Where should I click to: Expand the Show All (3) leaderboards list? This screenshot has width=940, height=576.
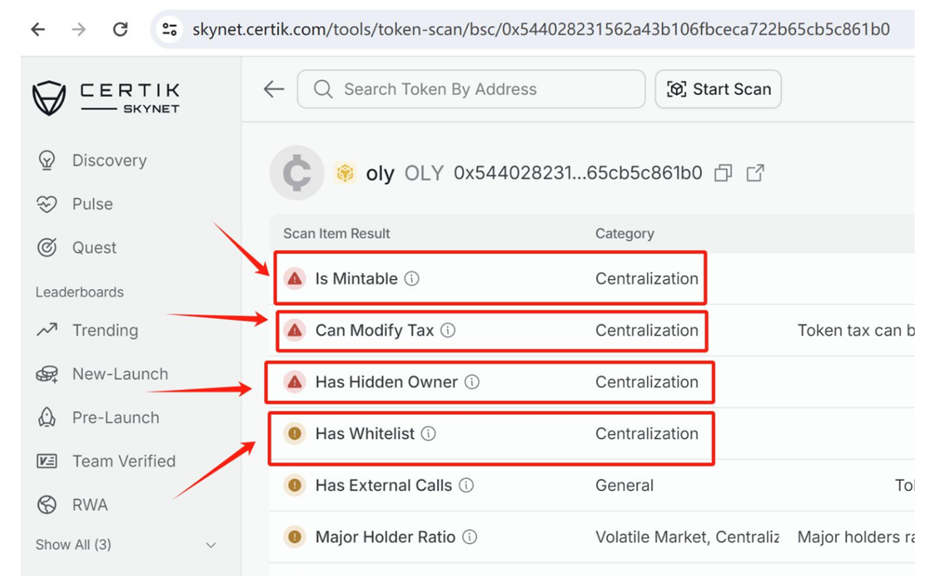(x=210, y=545)
